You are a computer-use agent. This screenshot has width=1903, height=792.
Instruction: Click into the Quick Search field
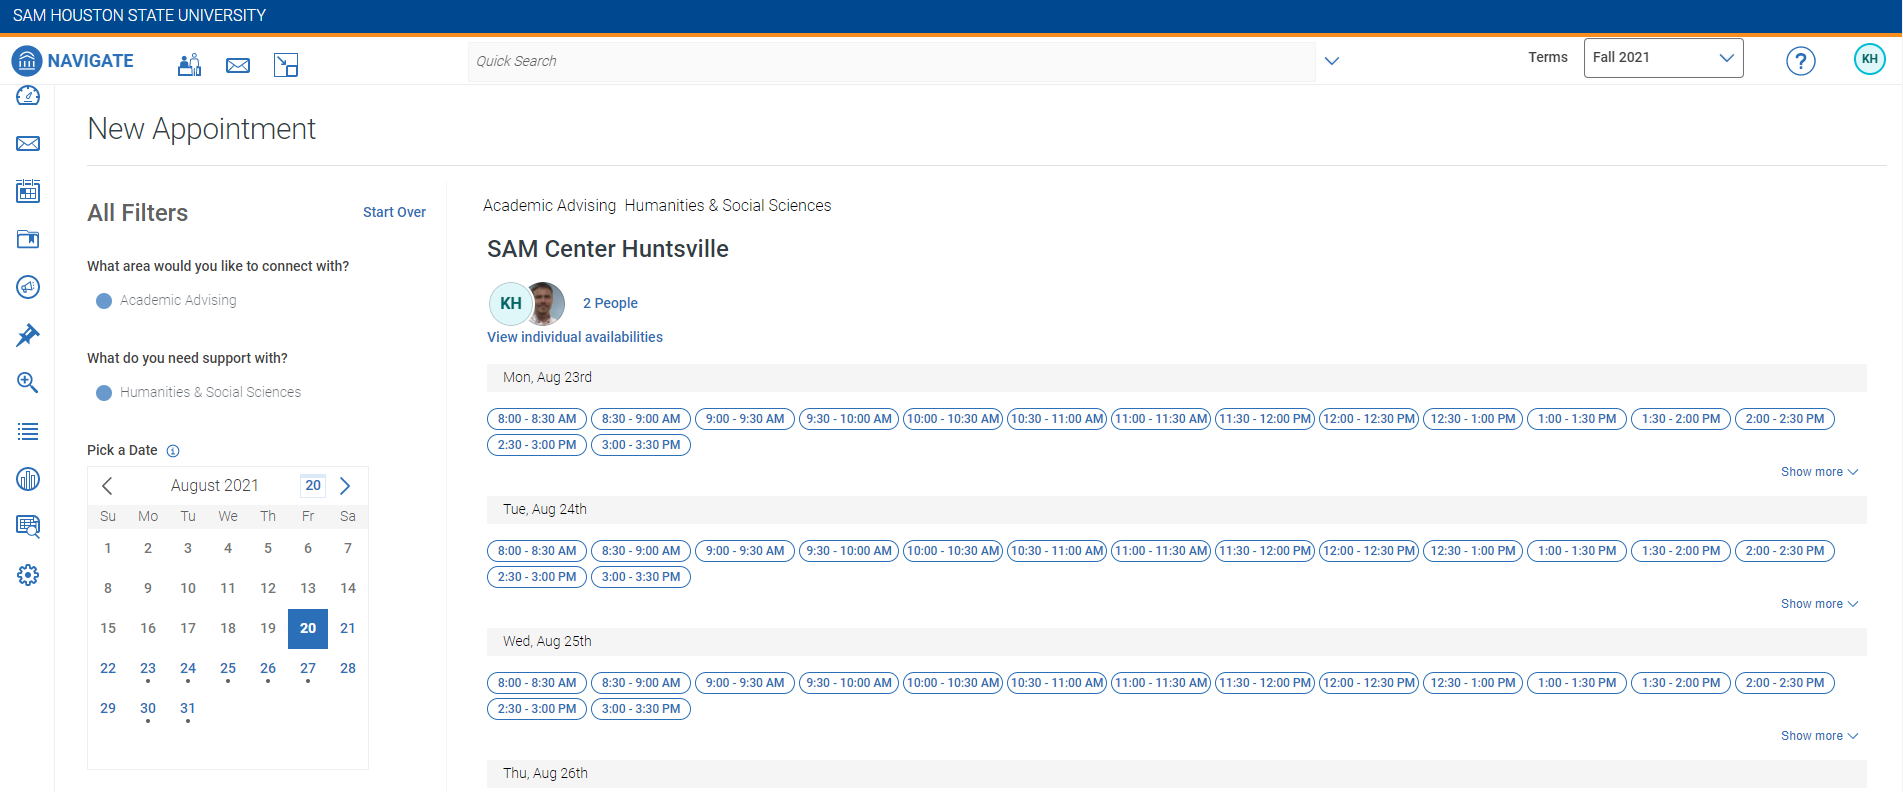tap(890, 61)
